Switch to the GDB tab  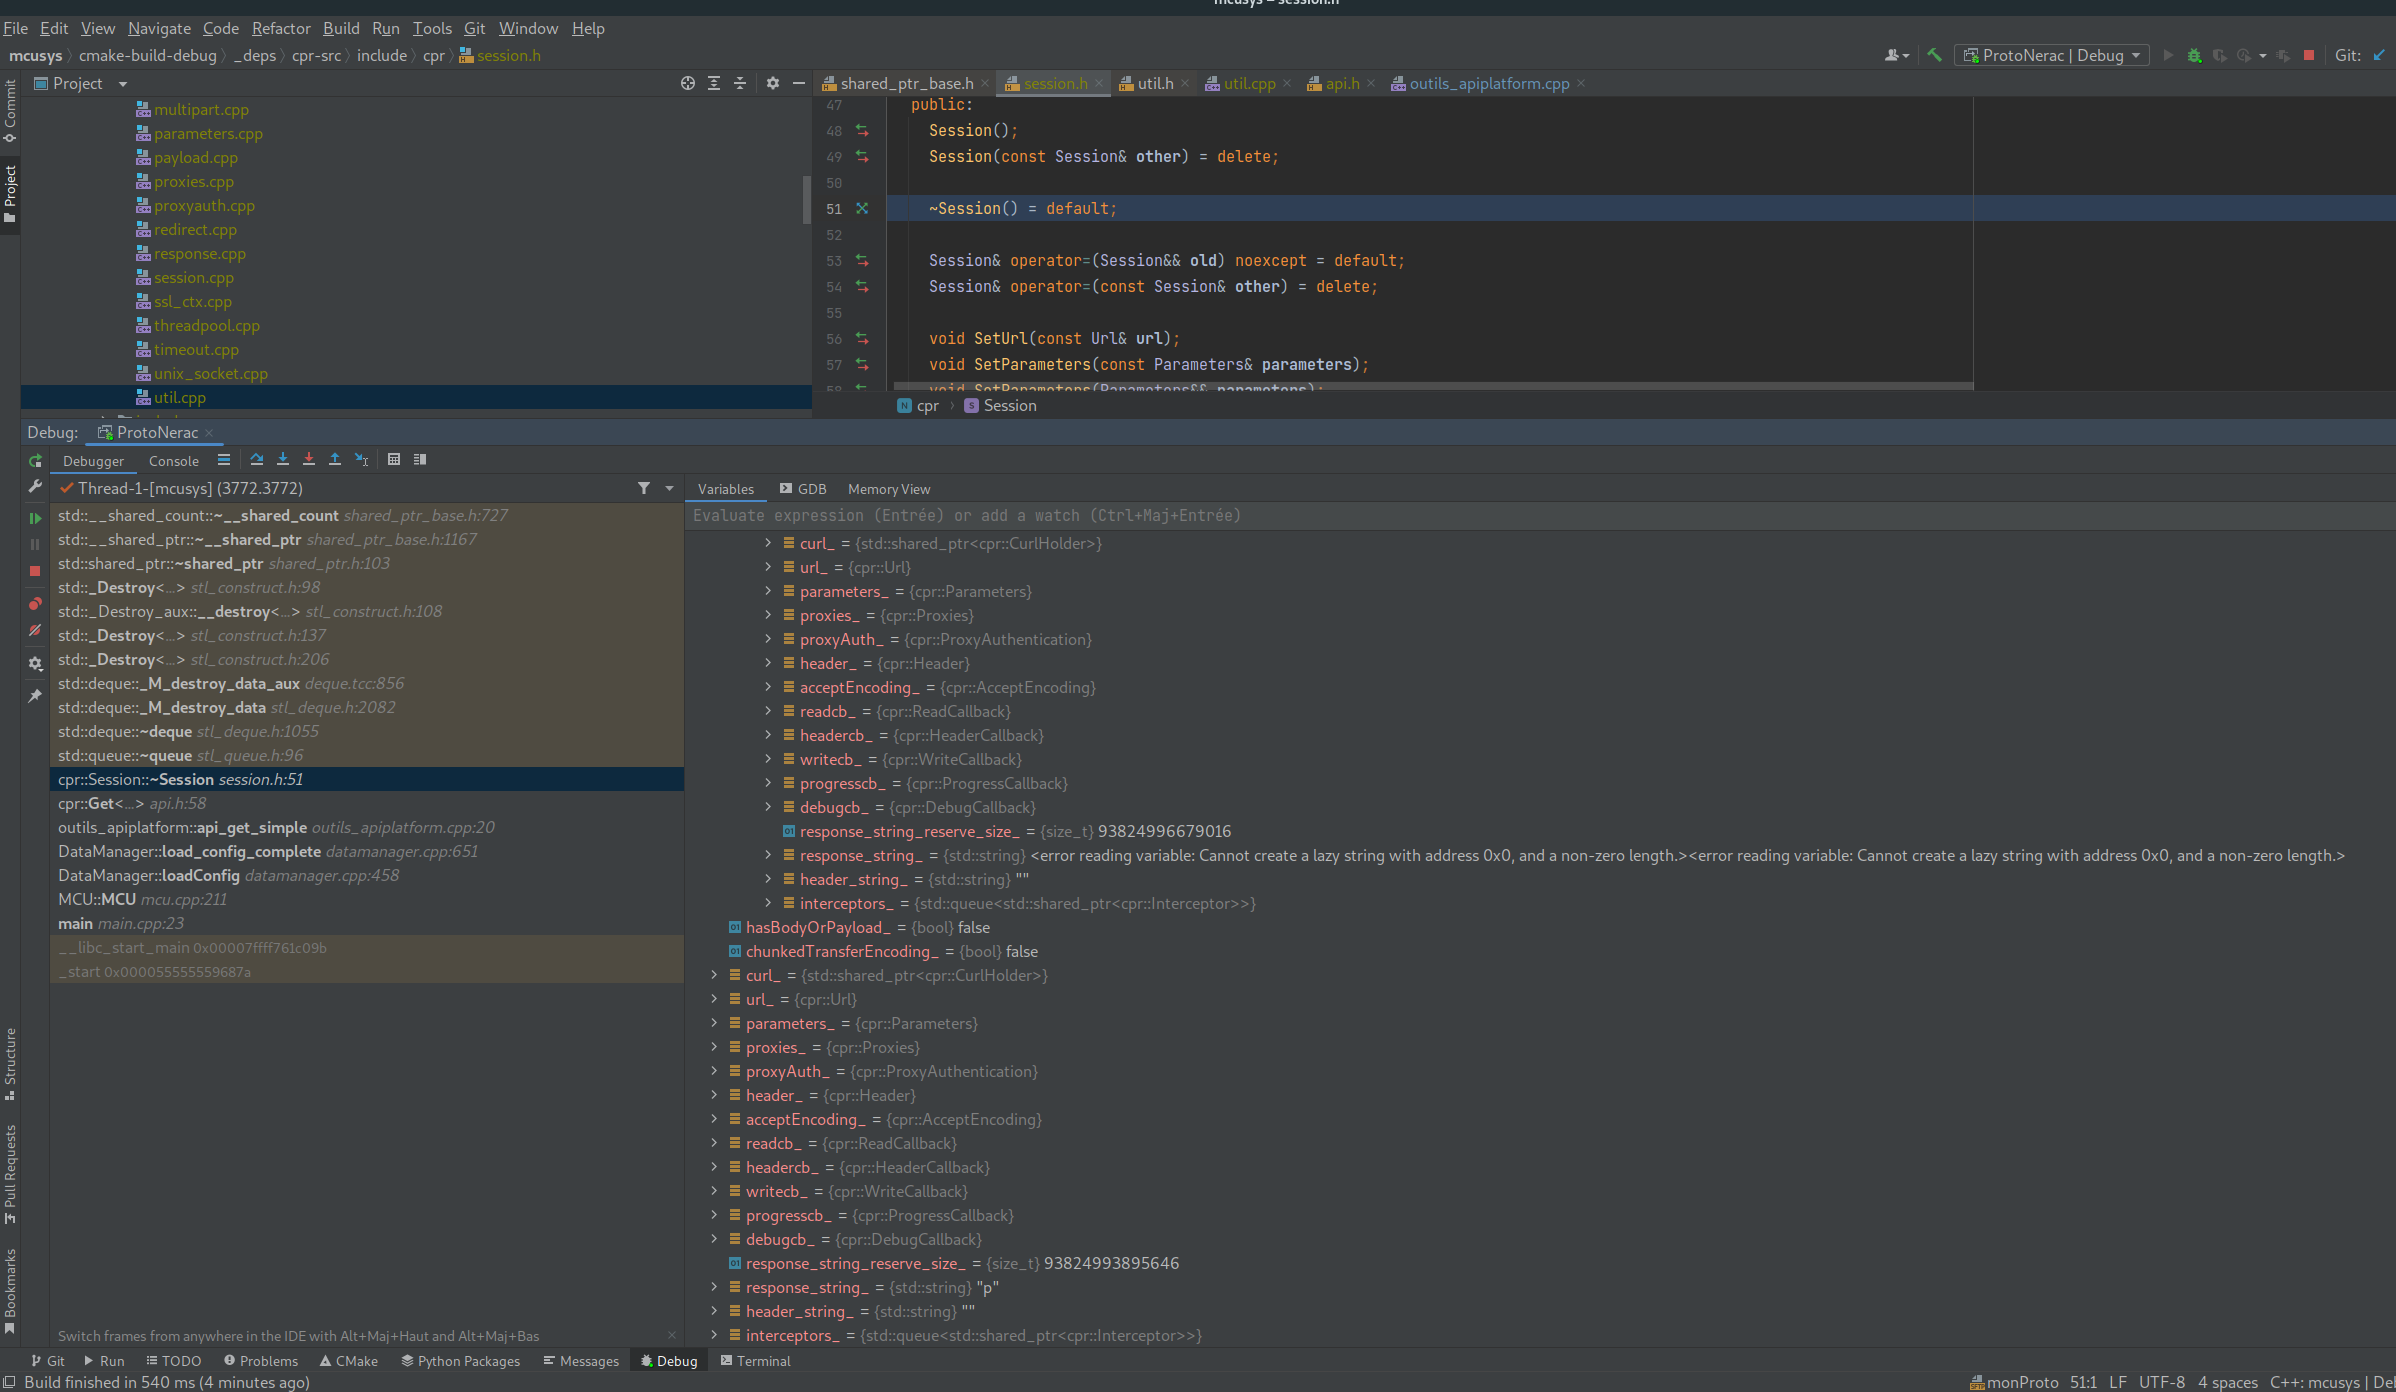pyautogui.click(x=803, y=489)
